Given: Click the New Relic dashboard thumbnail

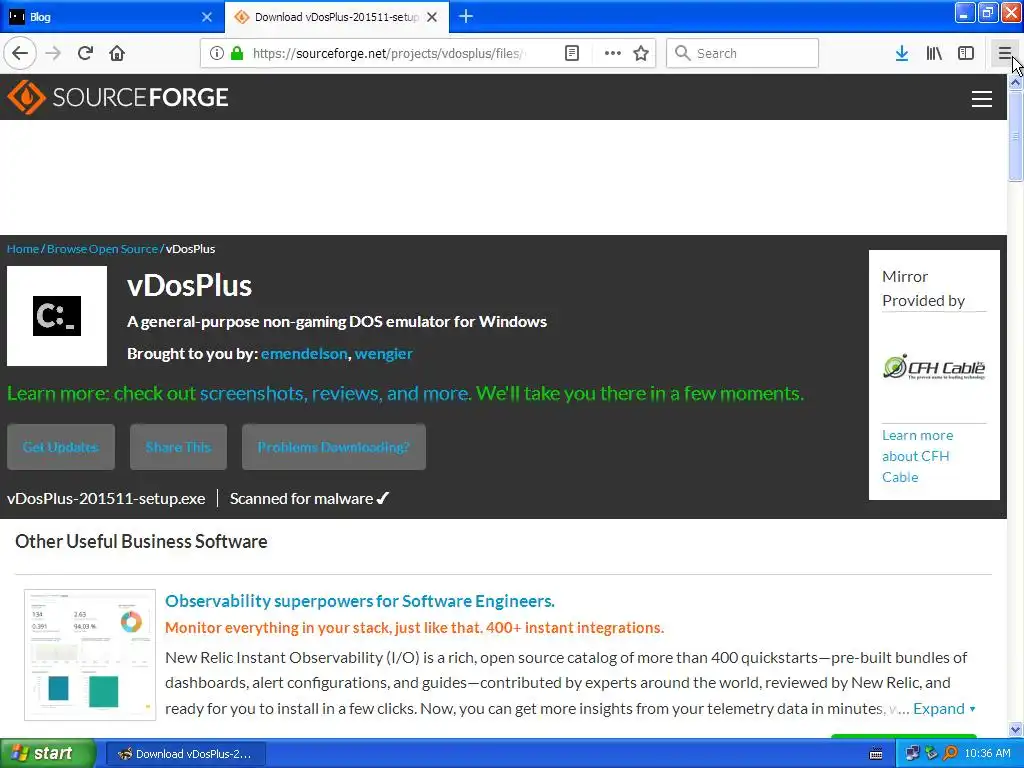Looking at the screenshot, I should [90, 654].
